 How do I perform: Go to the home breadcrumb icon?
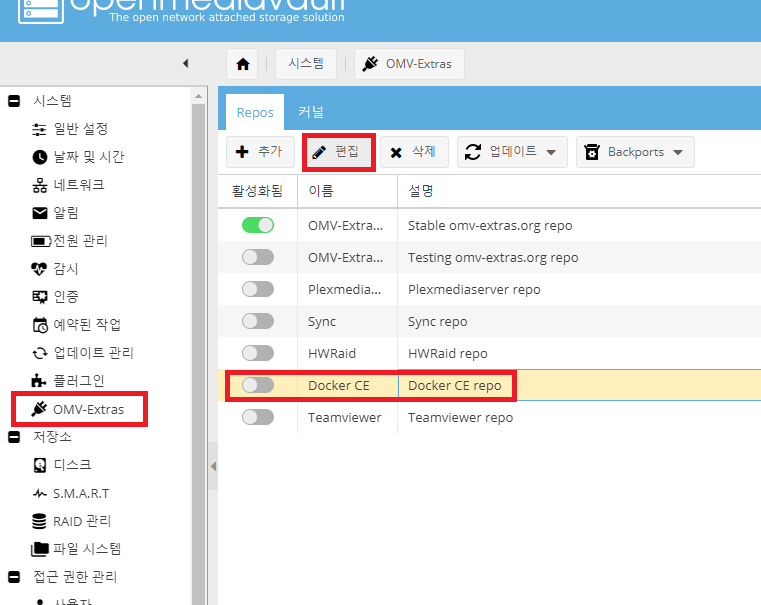pos(243,64)
